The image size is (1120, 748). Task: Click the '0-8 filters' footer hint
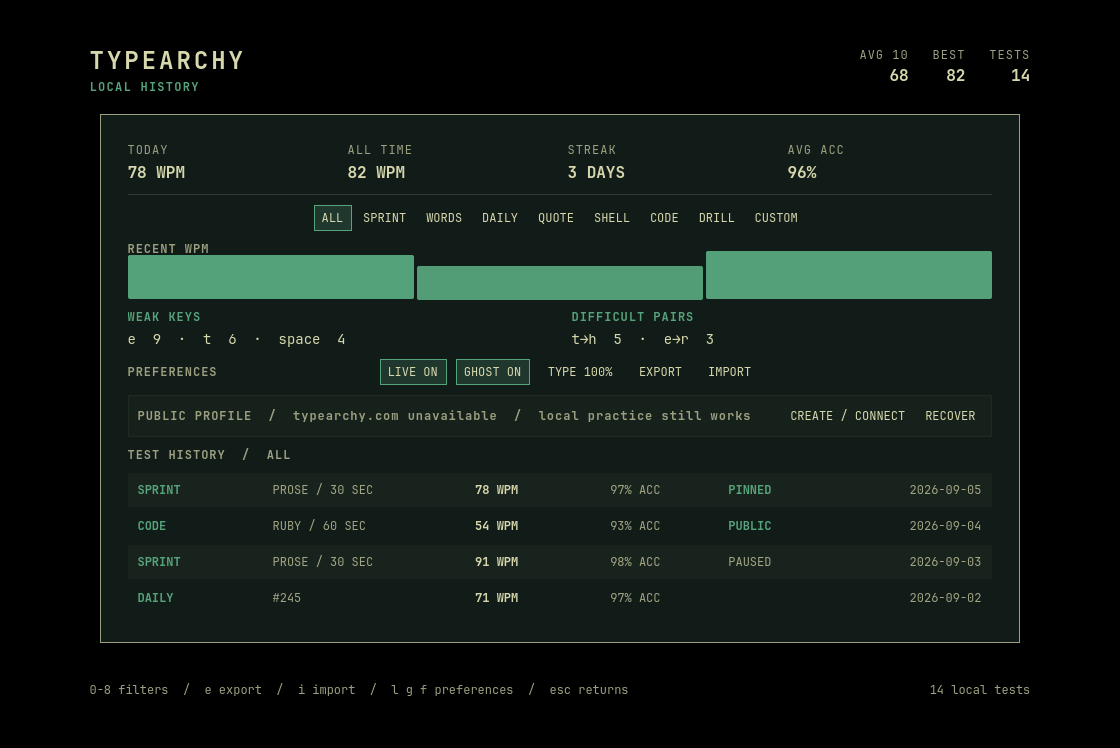click(x=129, y=690)
